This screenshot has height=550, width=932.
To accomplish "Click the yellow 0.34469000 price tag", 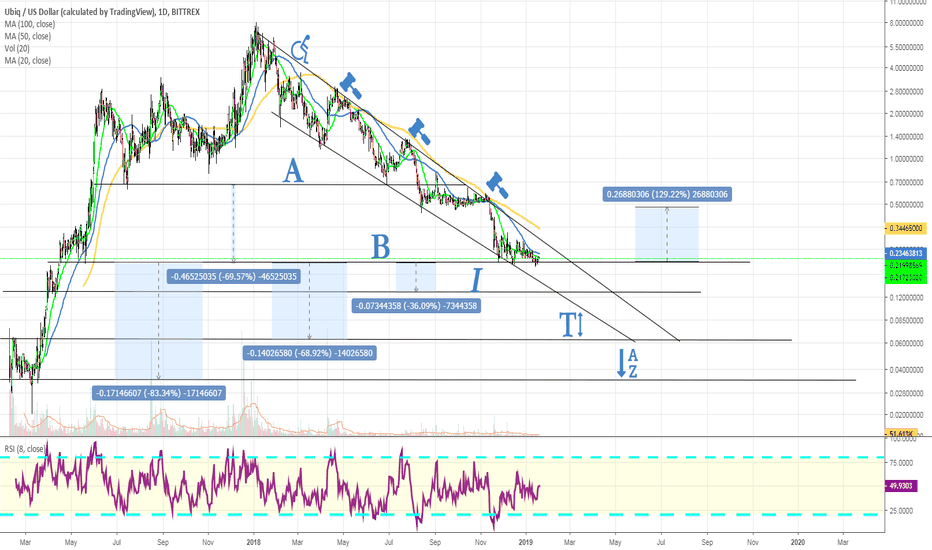I will 906,228.
